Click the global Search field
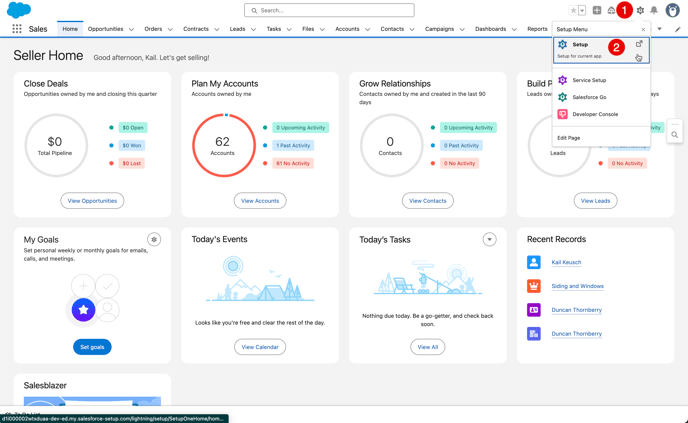The image size is (688, 423). [329, 10]
